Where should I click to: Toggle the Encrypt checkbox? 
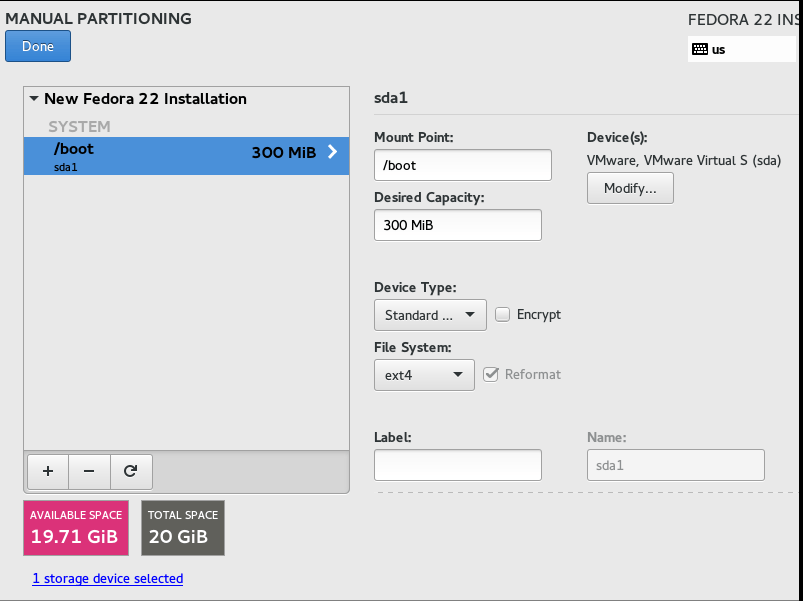coord(502,314)
